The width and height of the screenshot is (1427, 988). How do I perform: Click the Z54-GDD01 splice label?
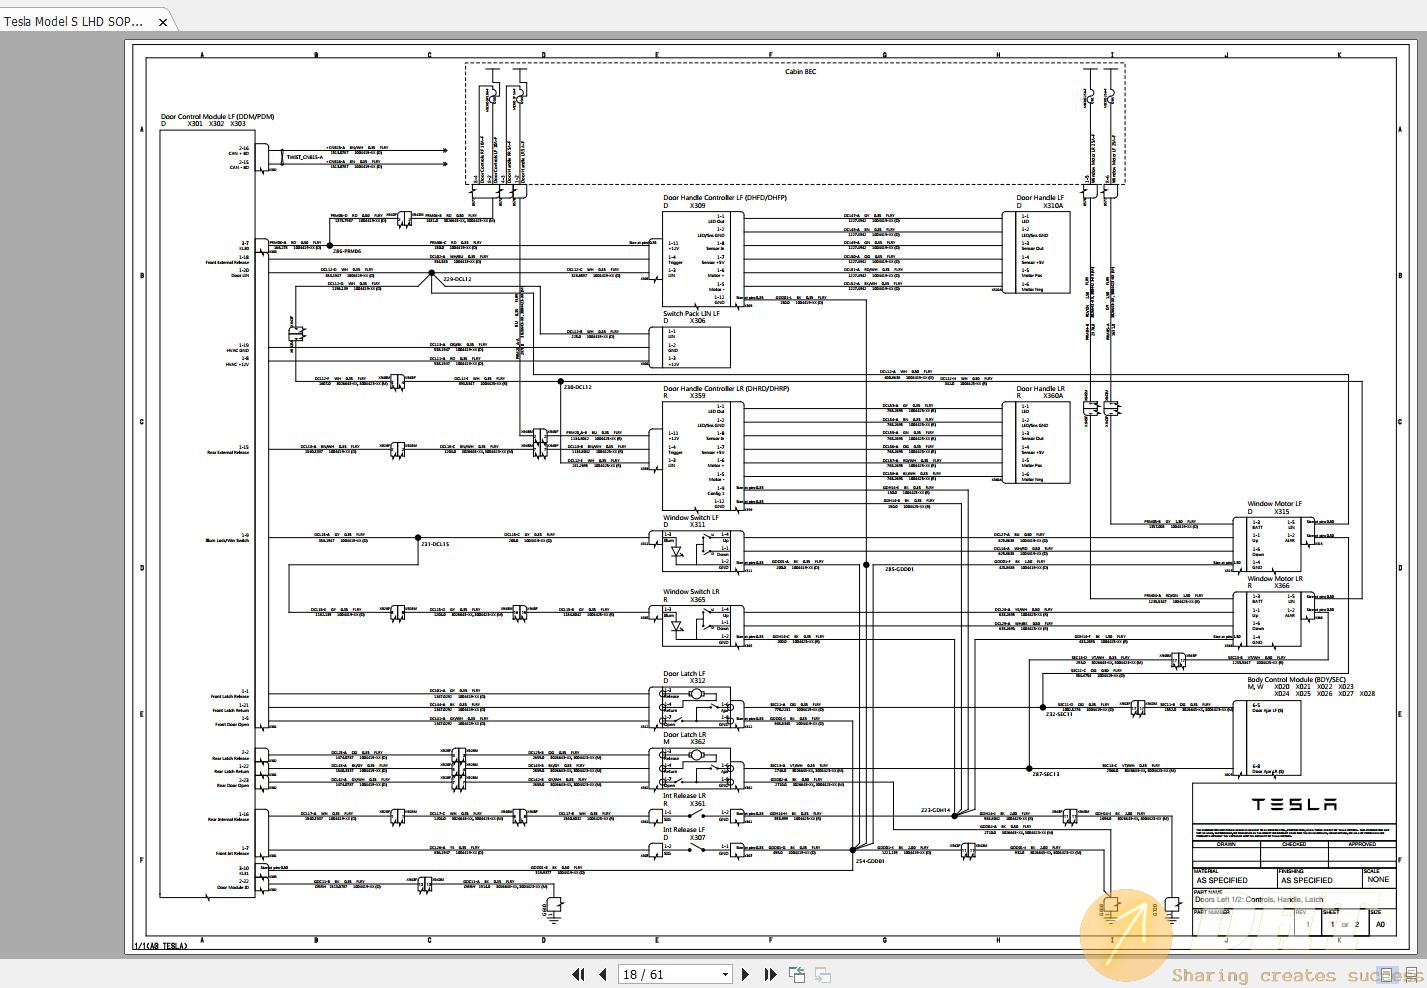point(870,860)
